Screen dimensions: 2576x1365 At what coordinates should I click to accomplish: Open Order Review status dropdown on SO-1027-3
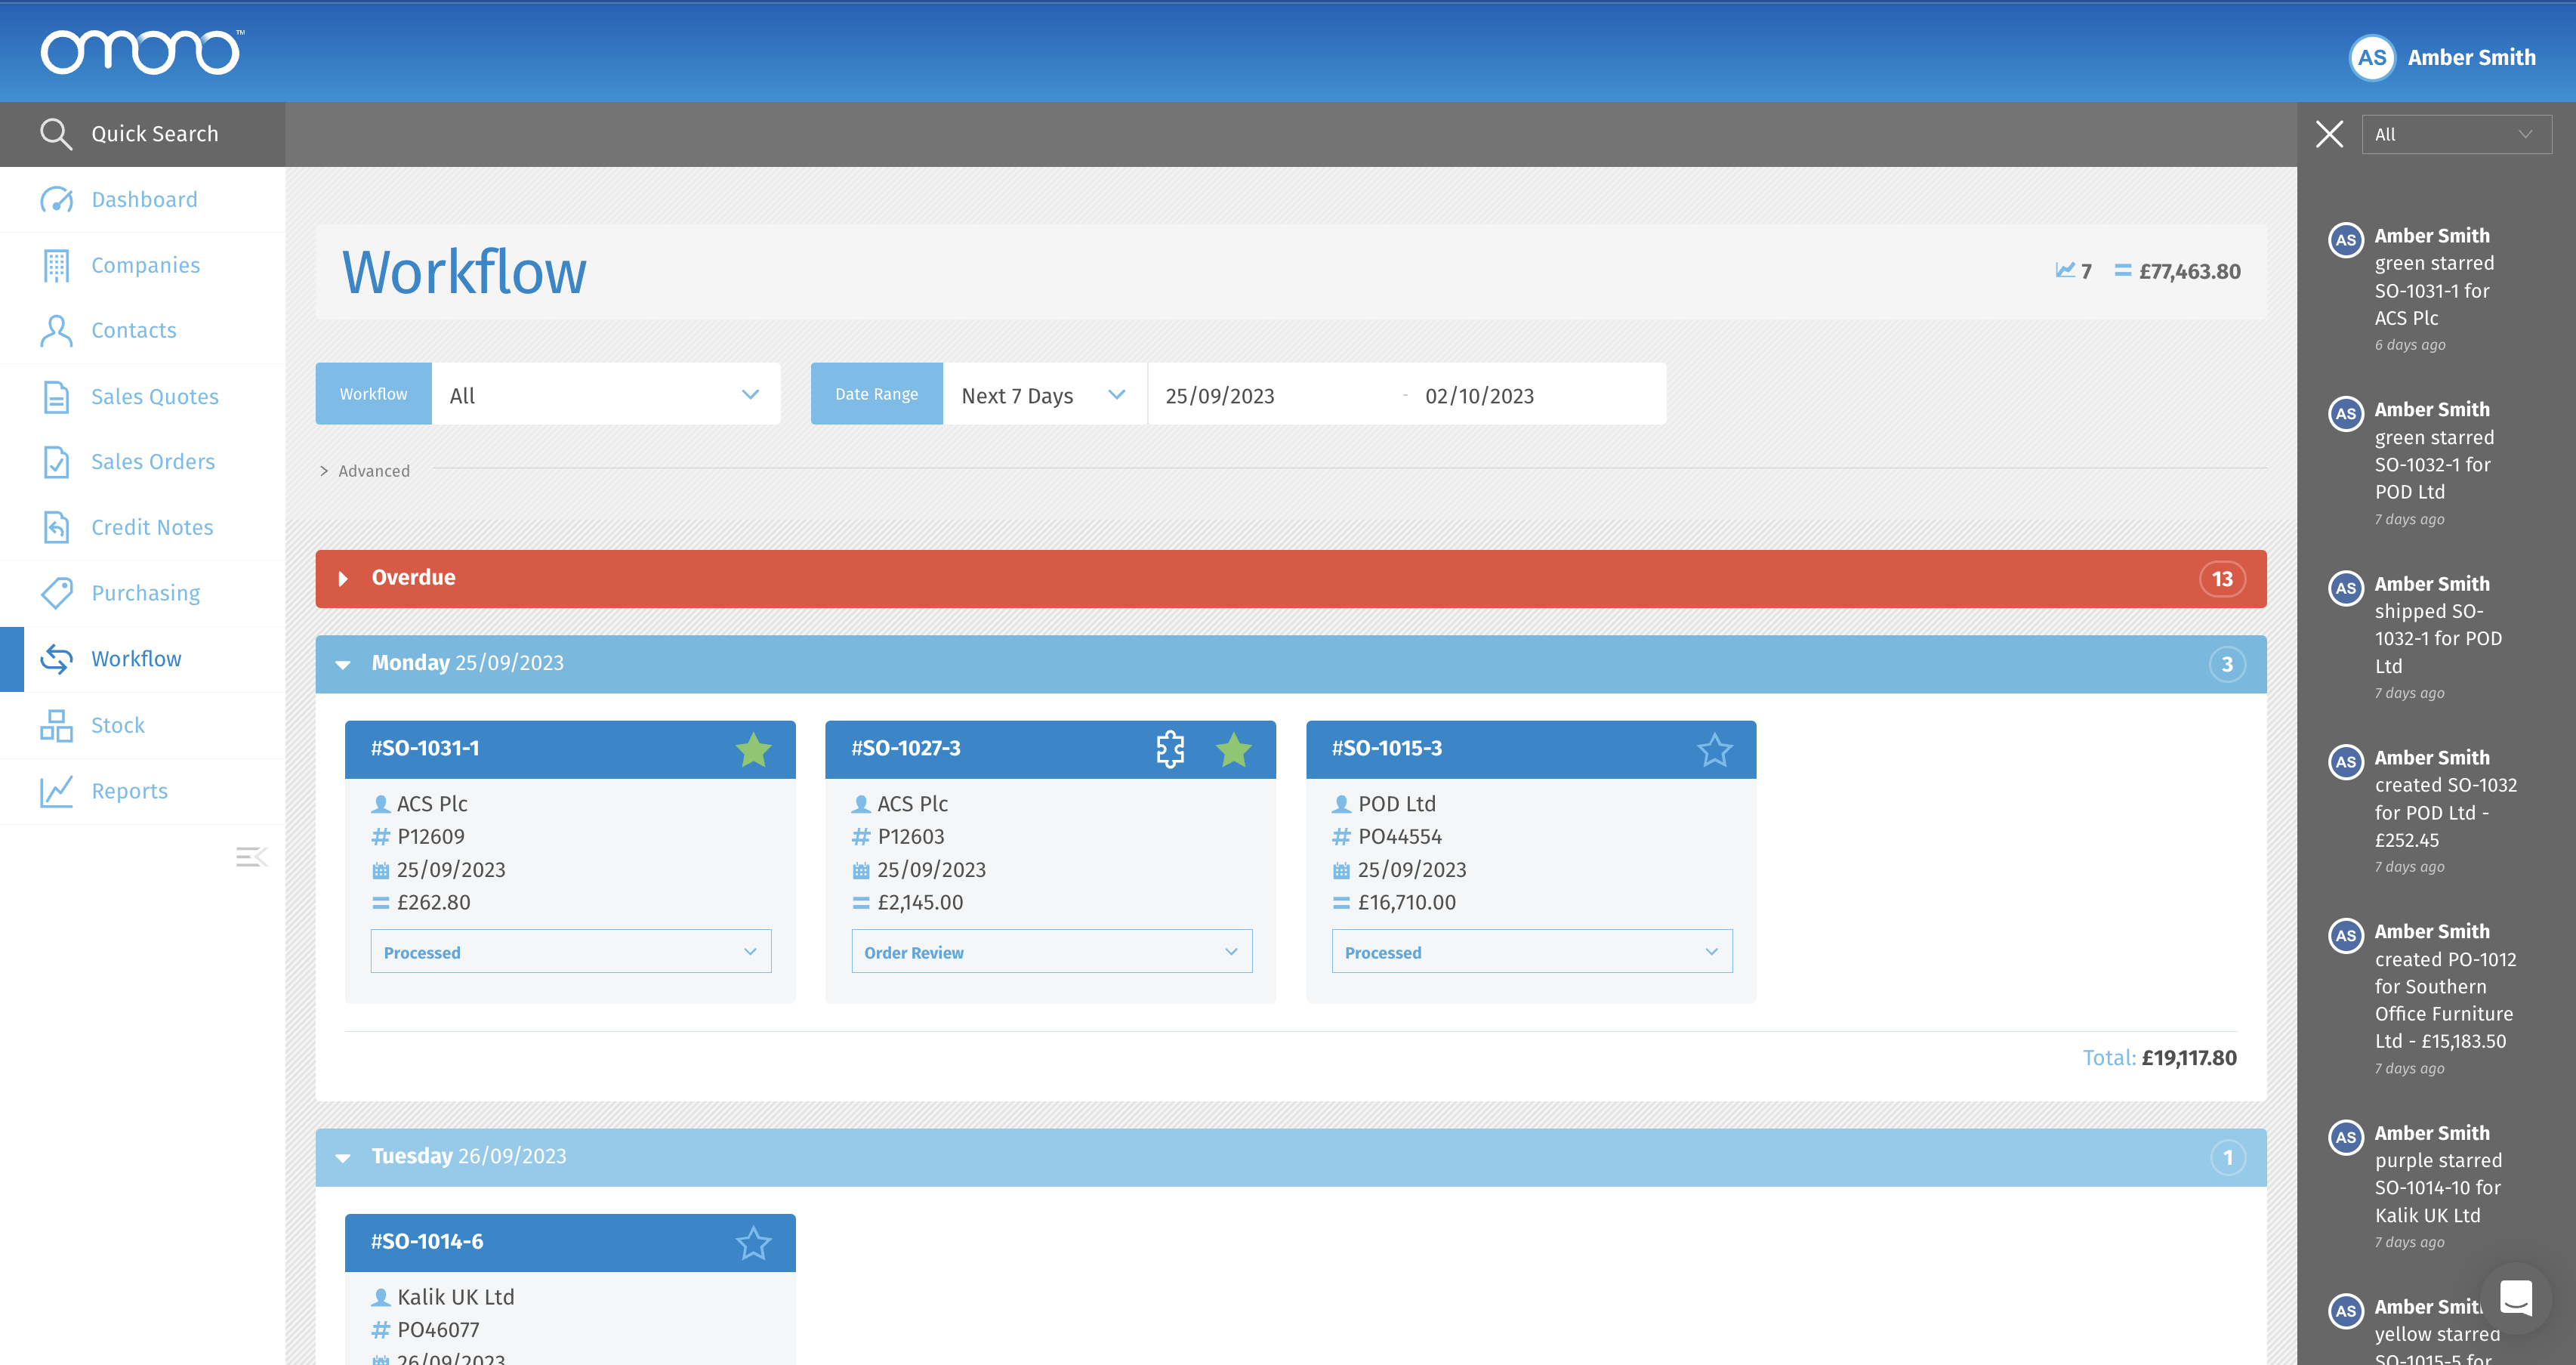1051,952
